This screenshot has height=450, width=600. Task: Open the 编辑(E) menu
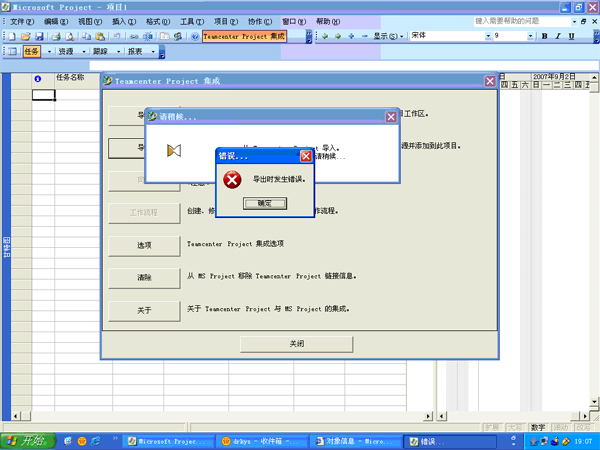pos(56,21)
